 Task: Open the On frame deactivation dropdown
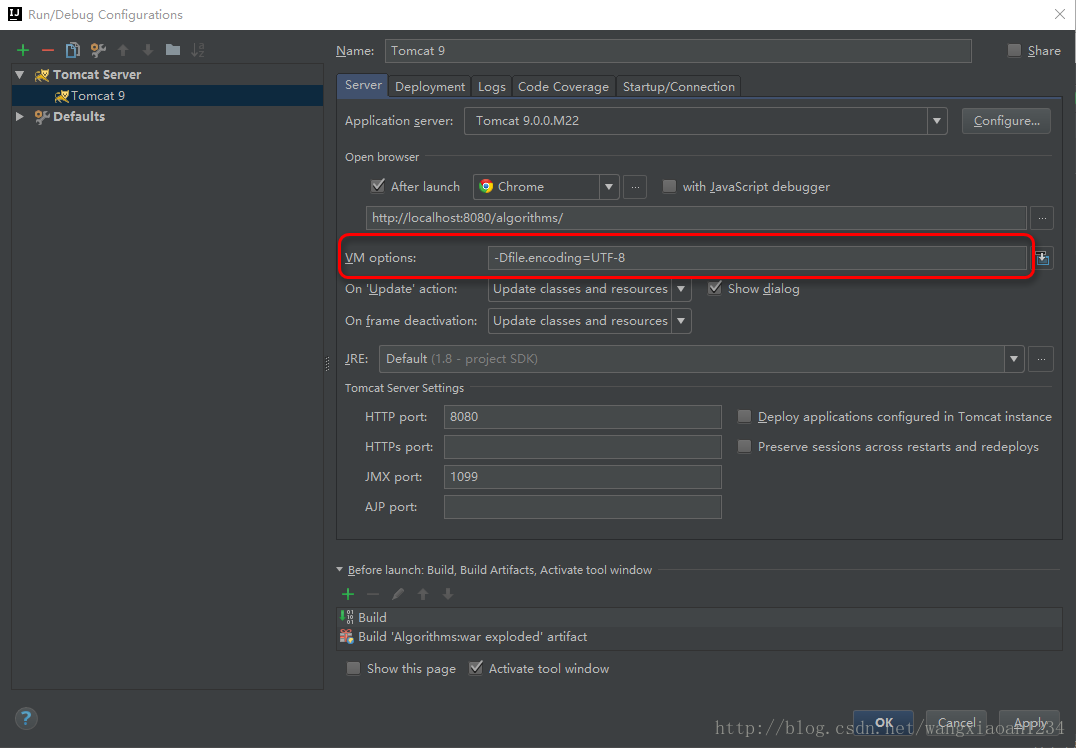[x=681, y=320]
